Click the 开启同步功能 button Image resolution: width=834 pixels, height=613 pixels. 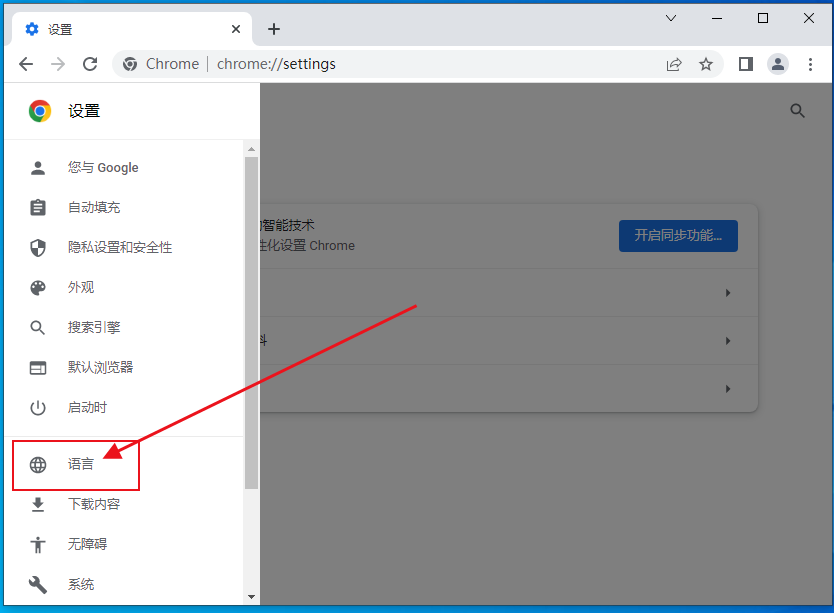click(x=678, y=236)
